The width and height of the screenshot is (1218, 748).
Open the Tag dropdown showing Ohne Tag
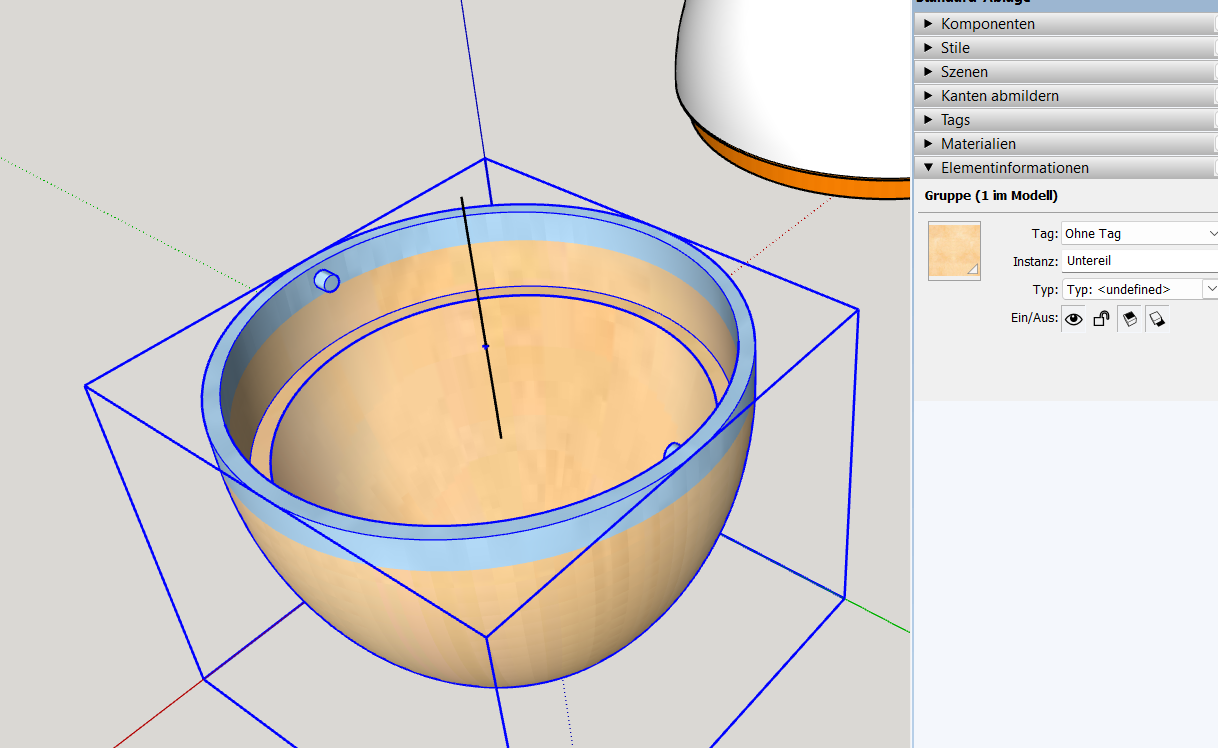(1139, 233)
